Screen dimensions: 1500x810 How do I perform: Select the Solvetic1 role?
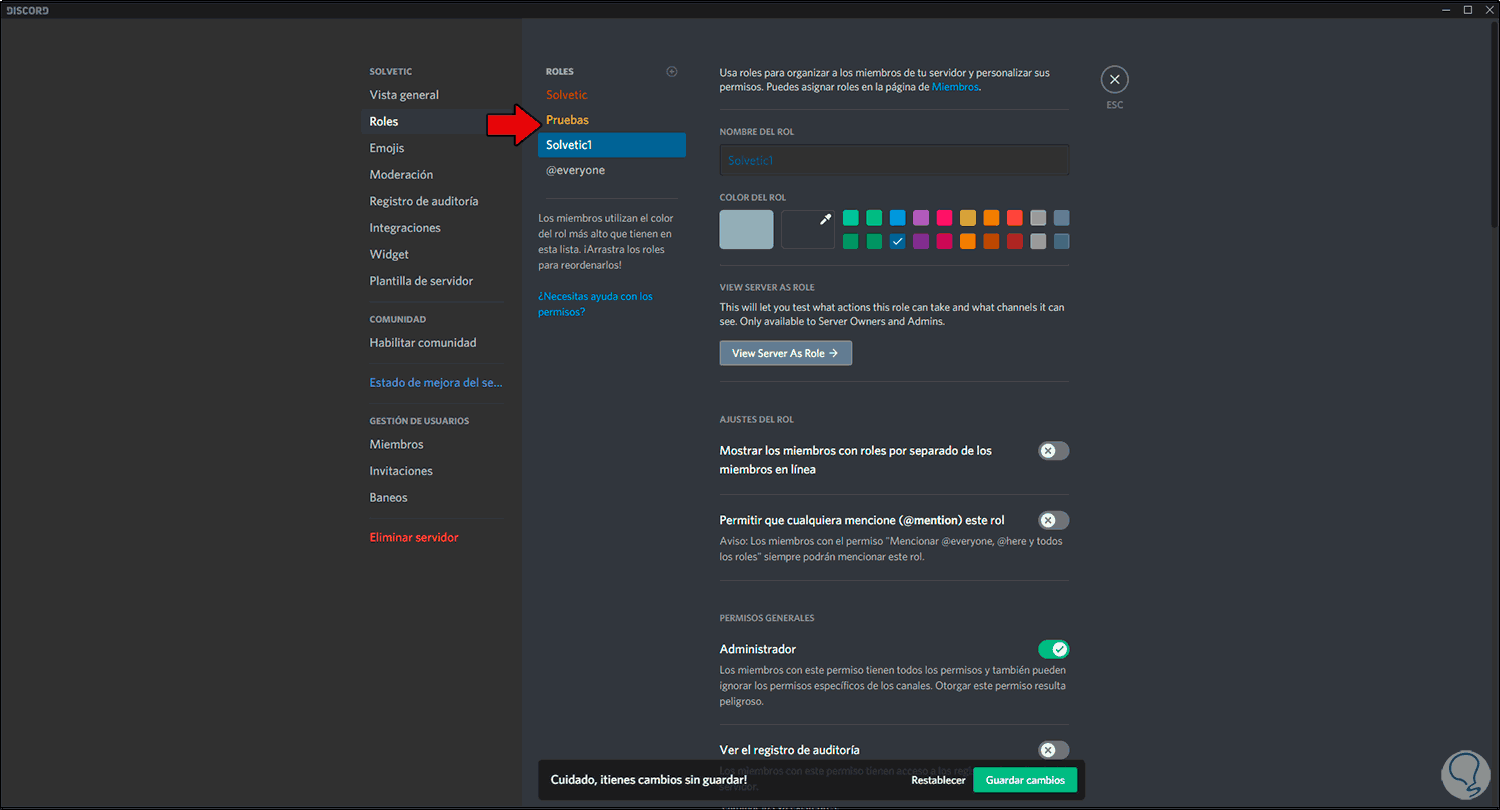(x=612, y=145)
